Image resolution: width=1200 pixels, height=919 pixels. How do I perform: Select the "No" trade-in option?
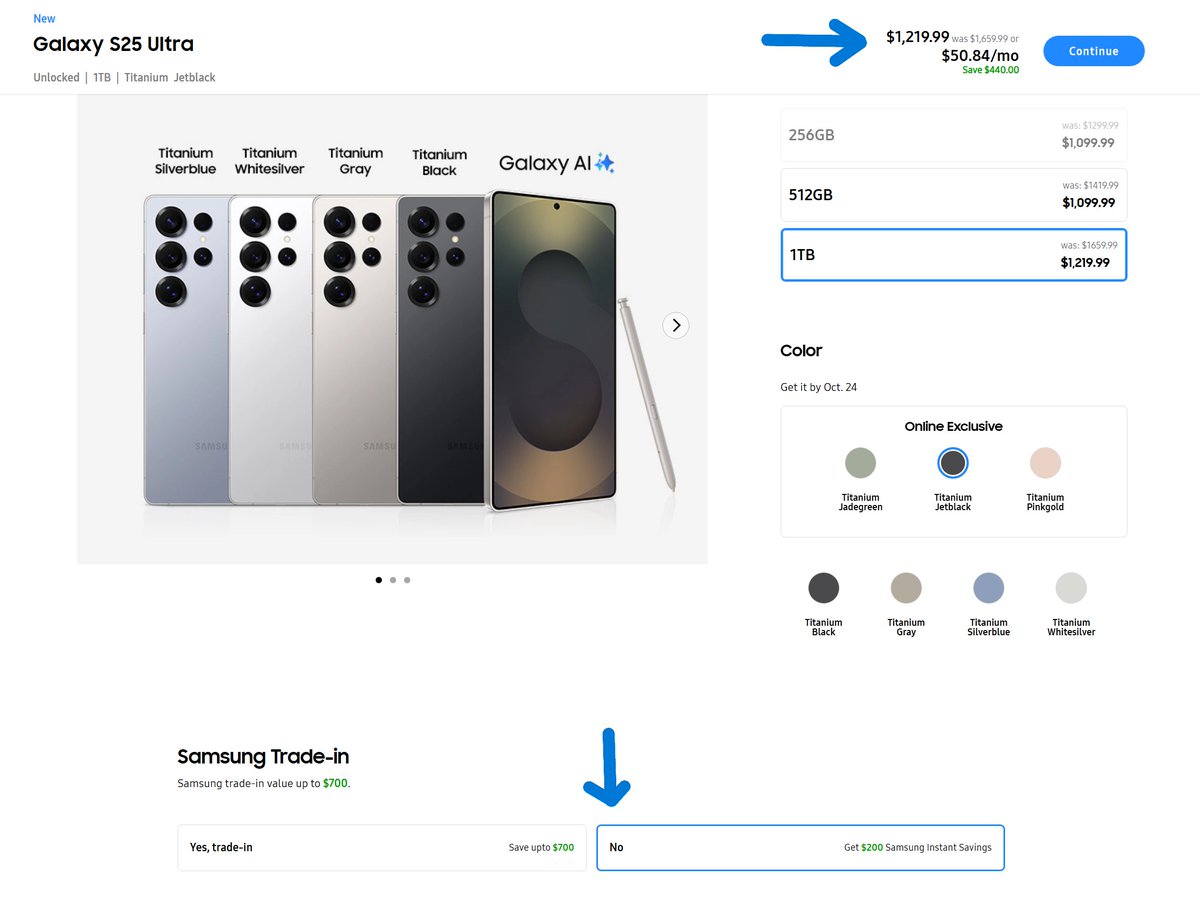tap(800, 847)
